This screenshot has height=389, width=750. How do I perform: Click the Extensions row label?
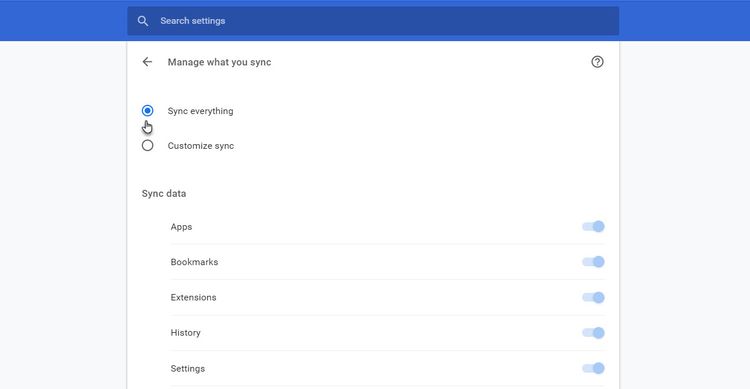point(193,298)
